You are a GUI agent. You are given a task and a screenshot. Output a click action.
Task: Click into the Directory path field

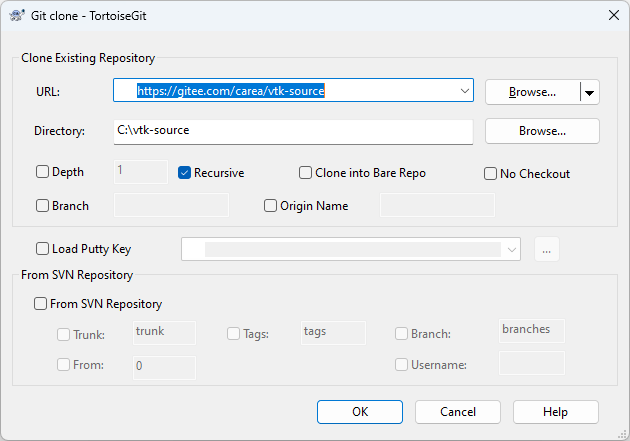pyautogui.click(x=292, y=131)
